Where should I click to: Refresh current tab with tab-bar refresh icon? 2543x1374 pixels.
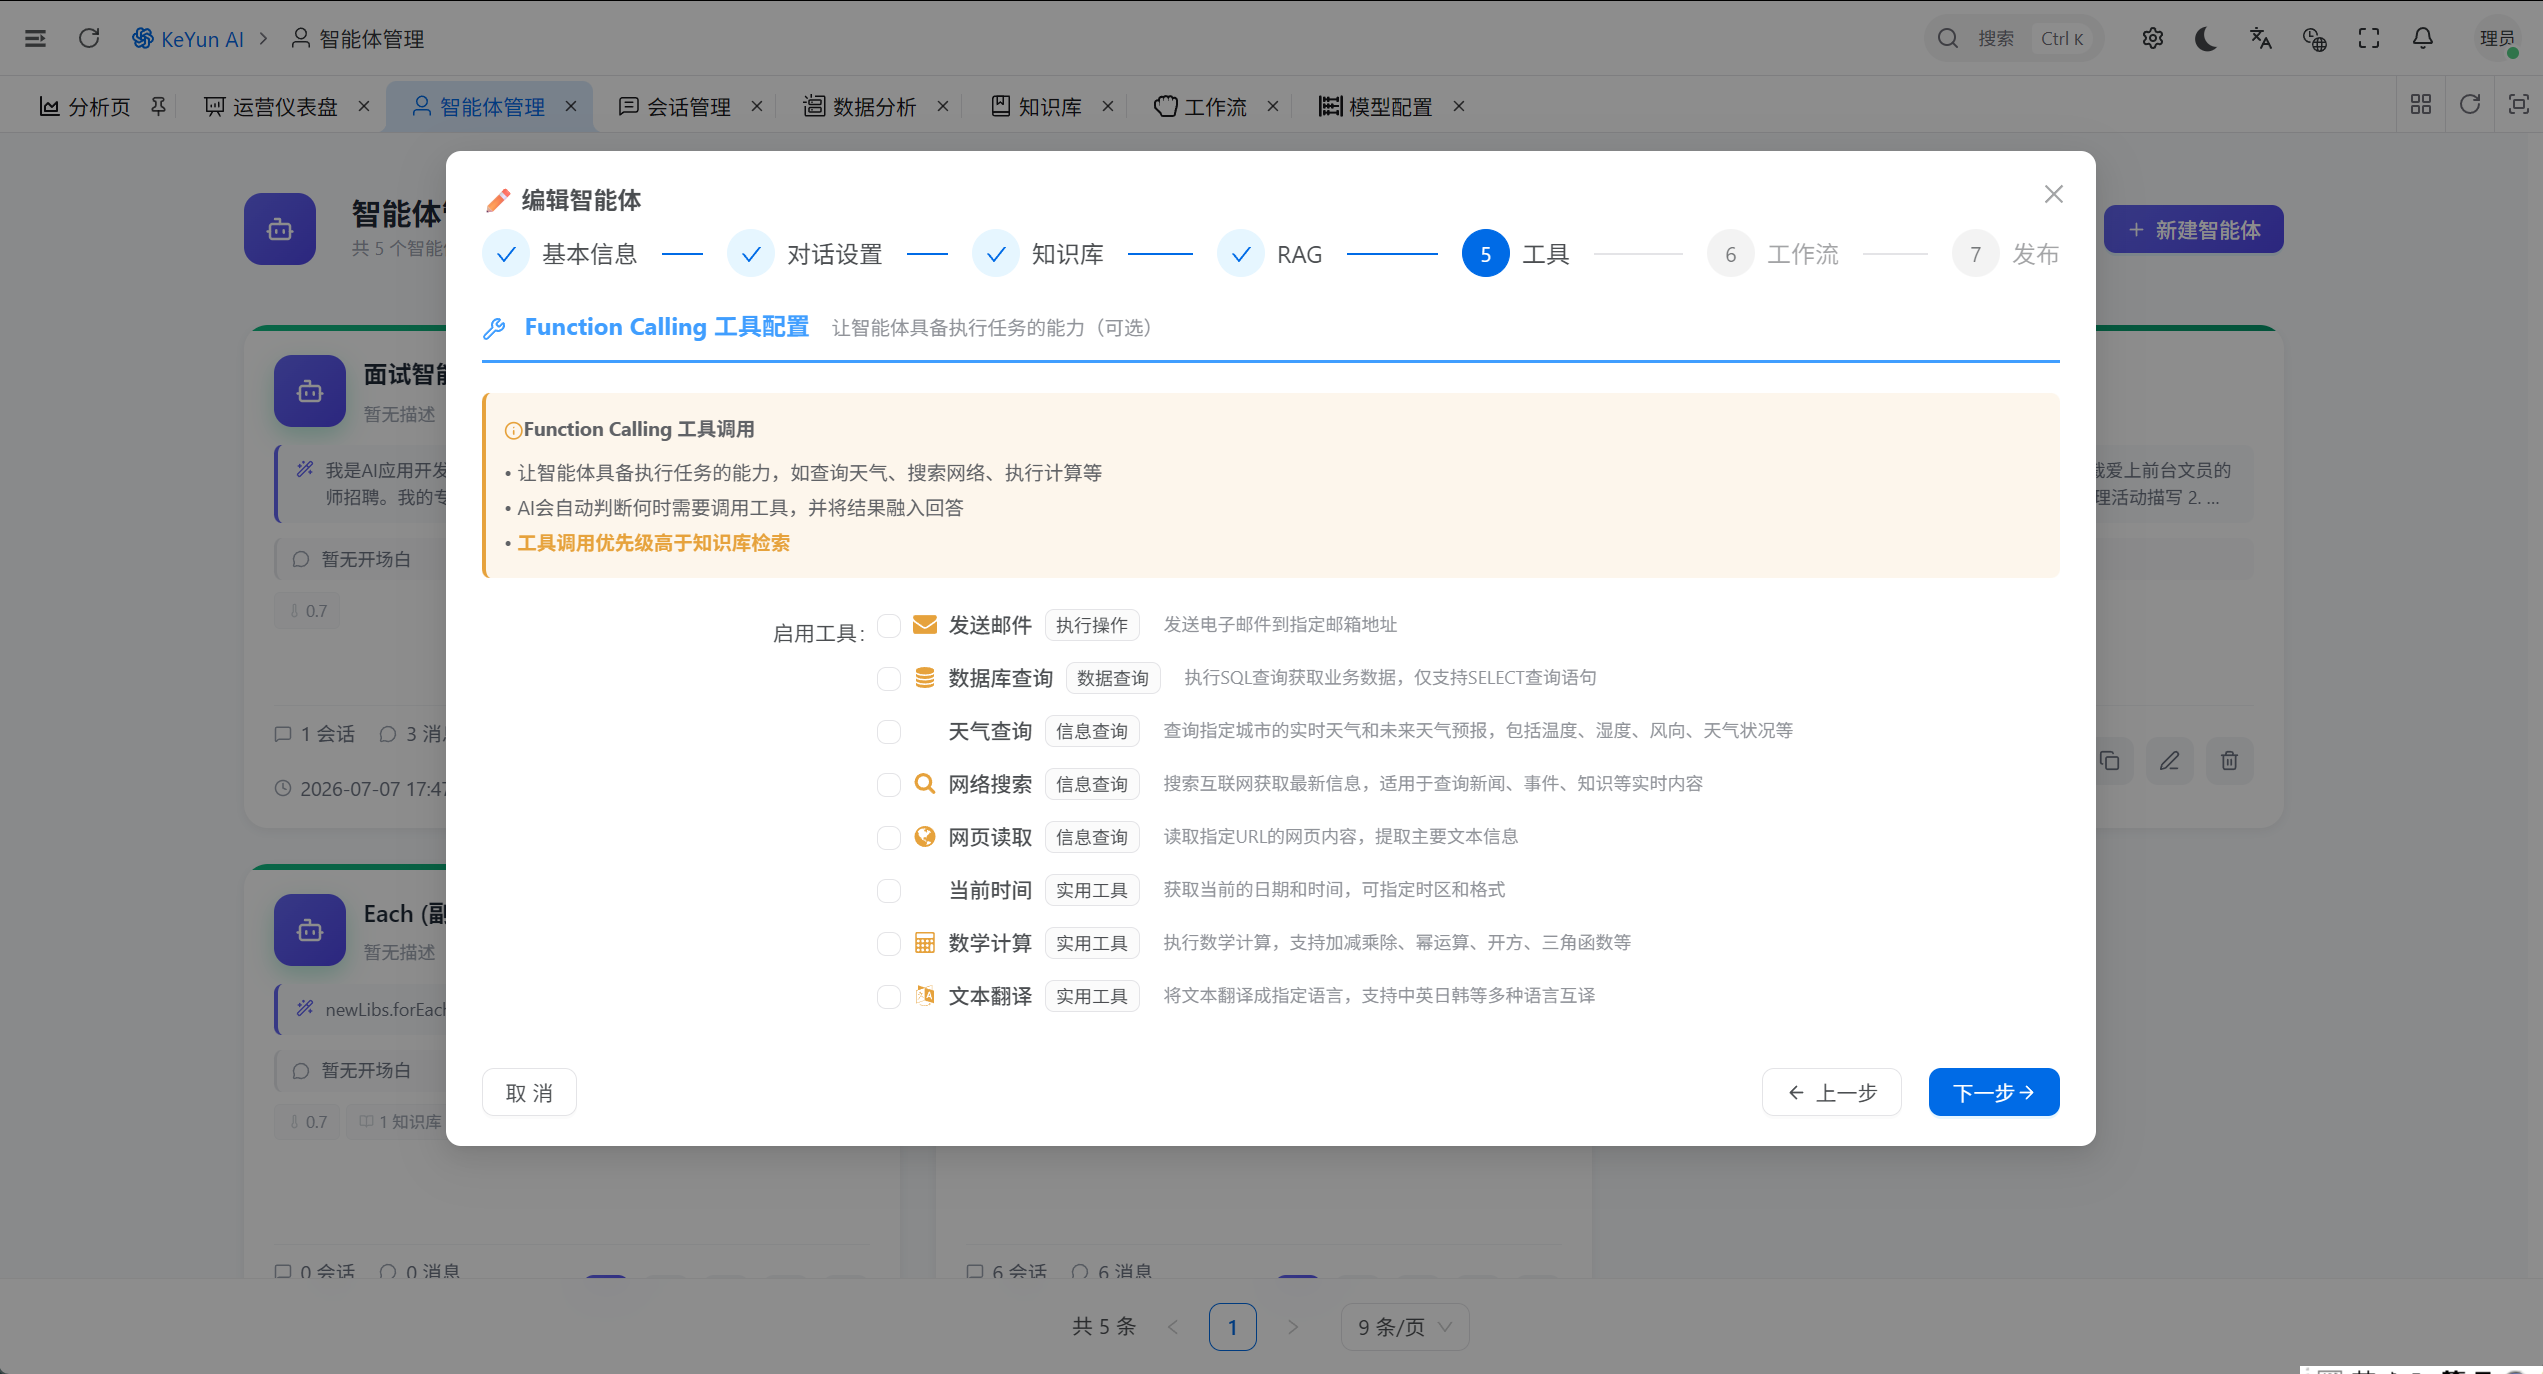(x=2470, y=105)
